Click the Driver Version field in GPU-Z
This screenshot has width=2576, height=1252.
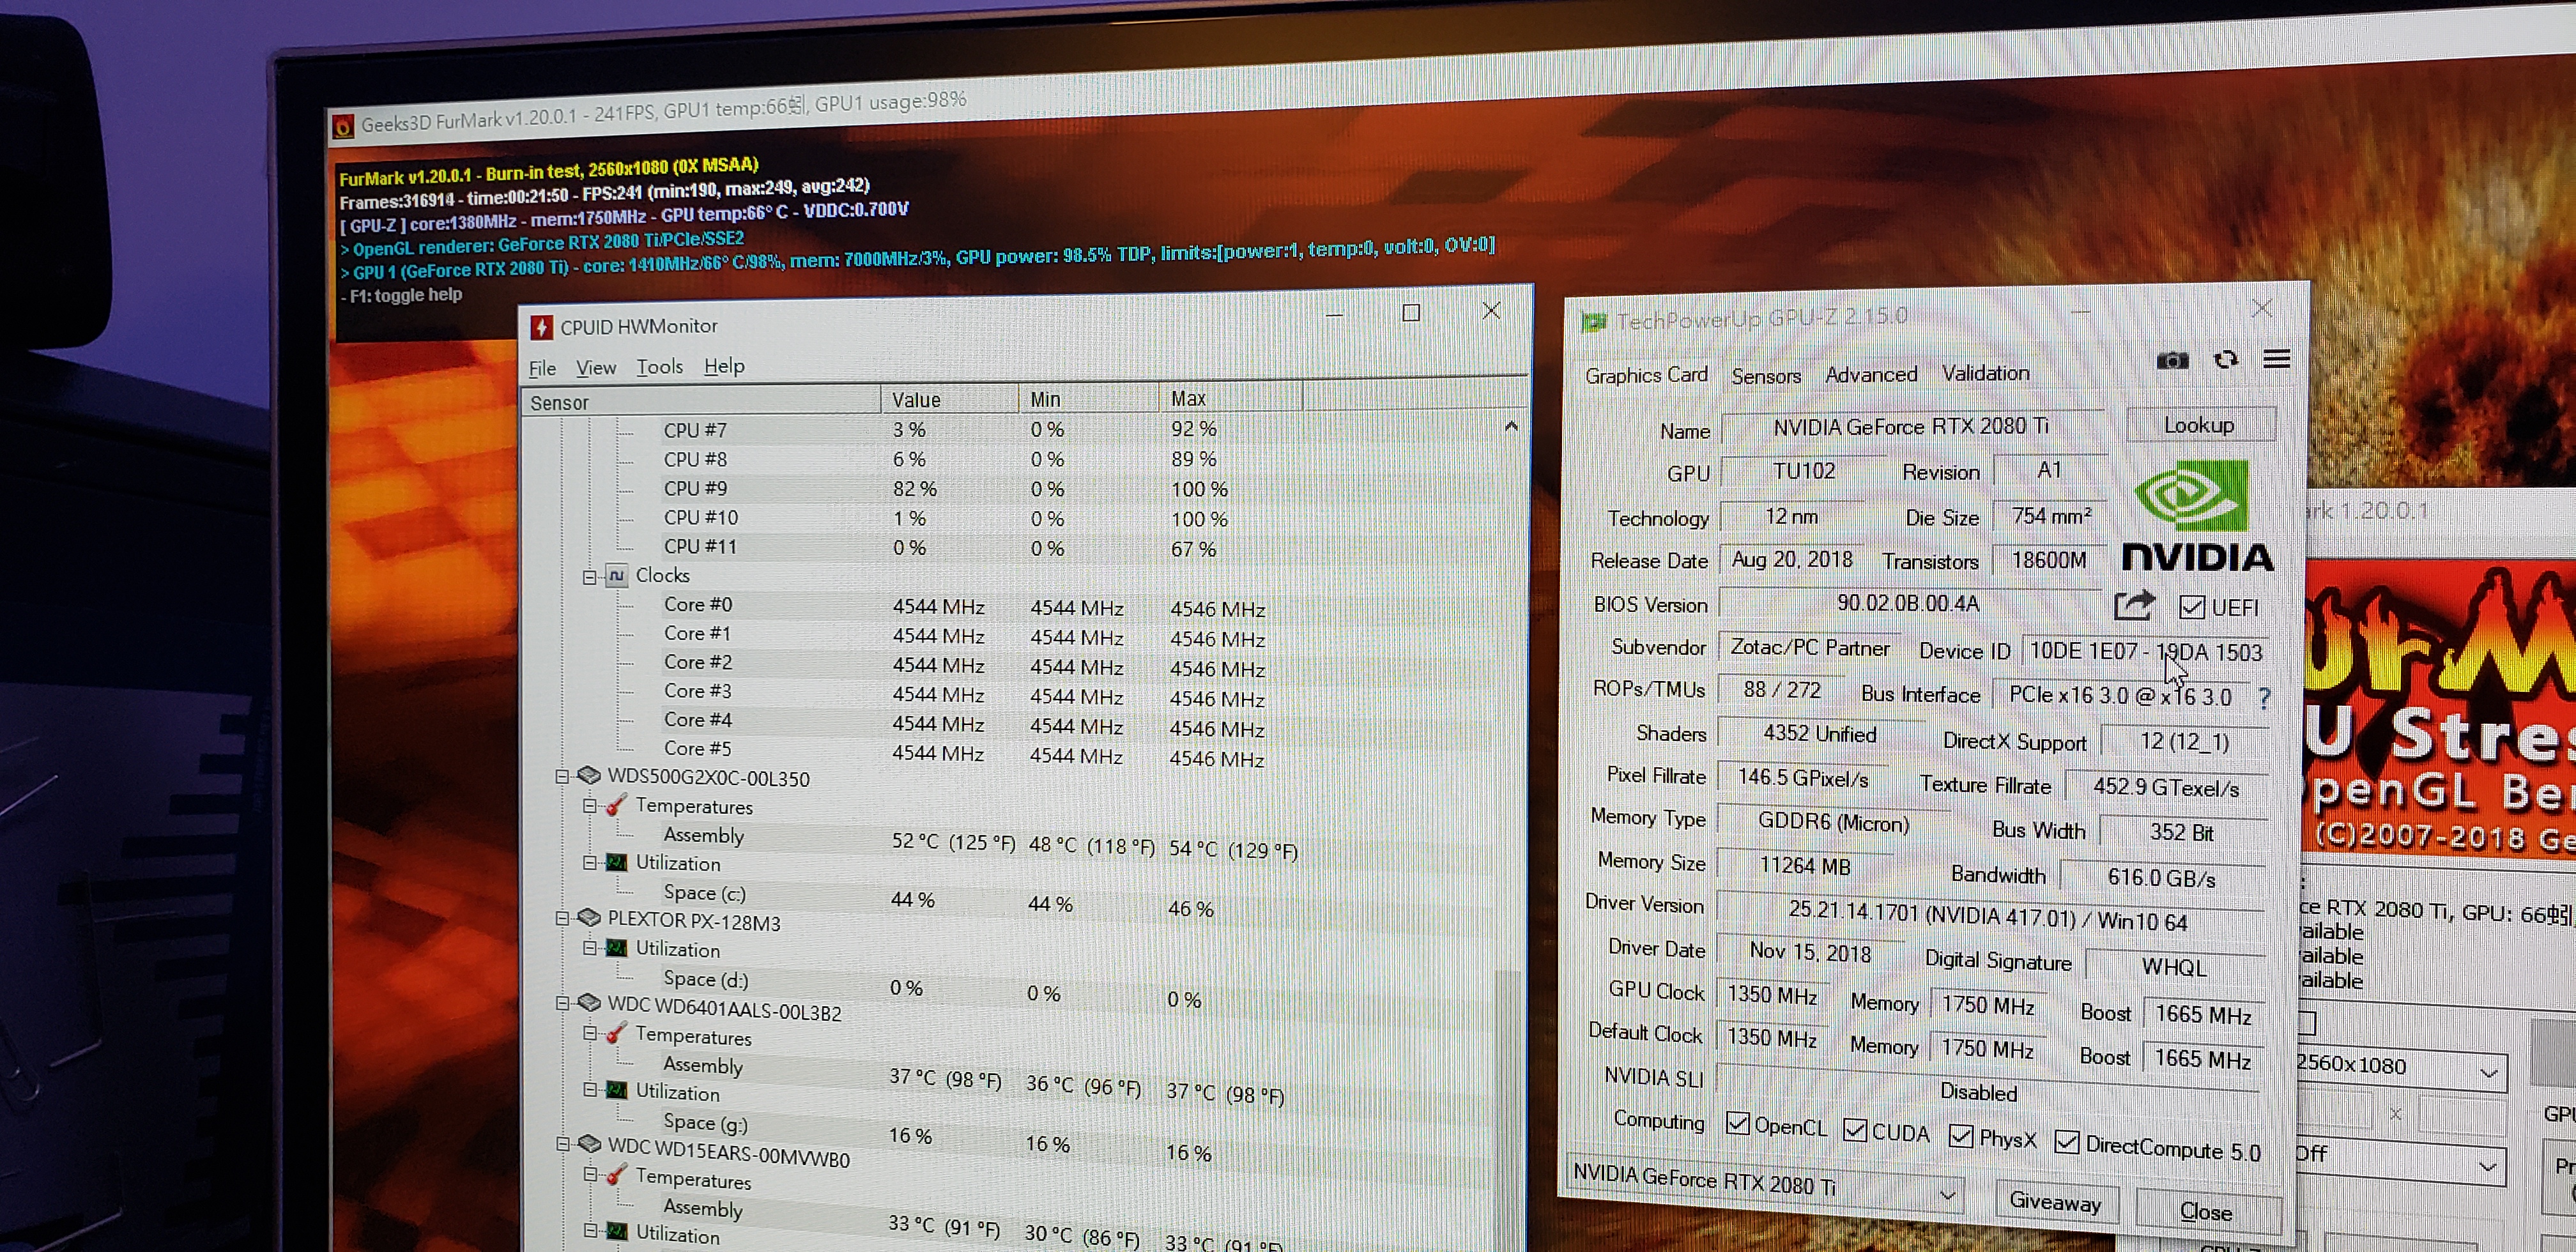1990,916
